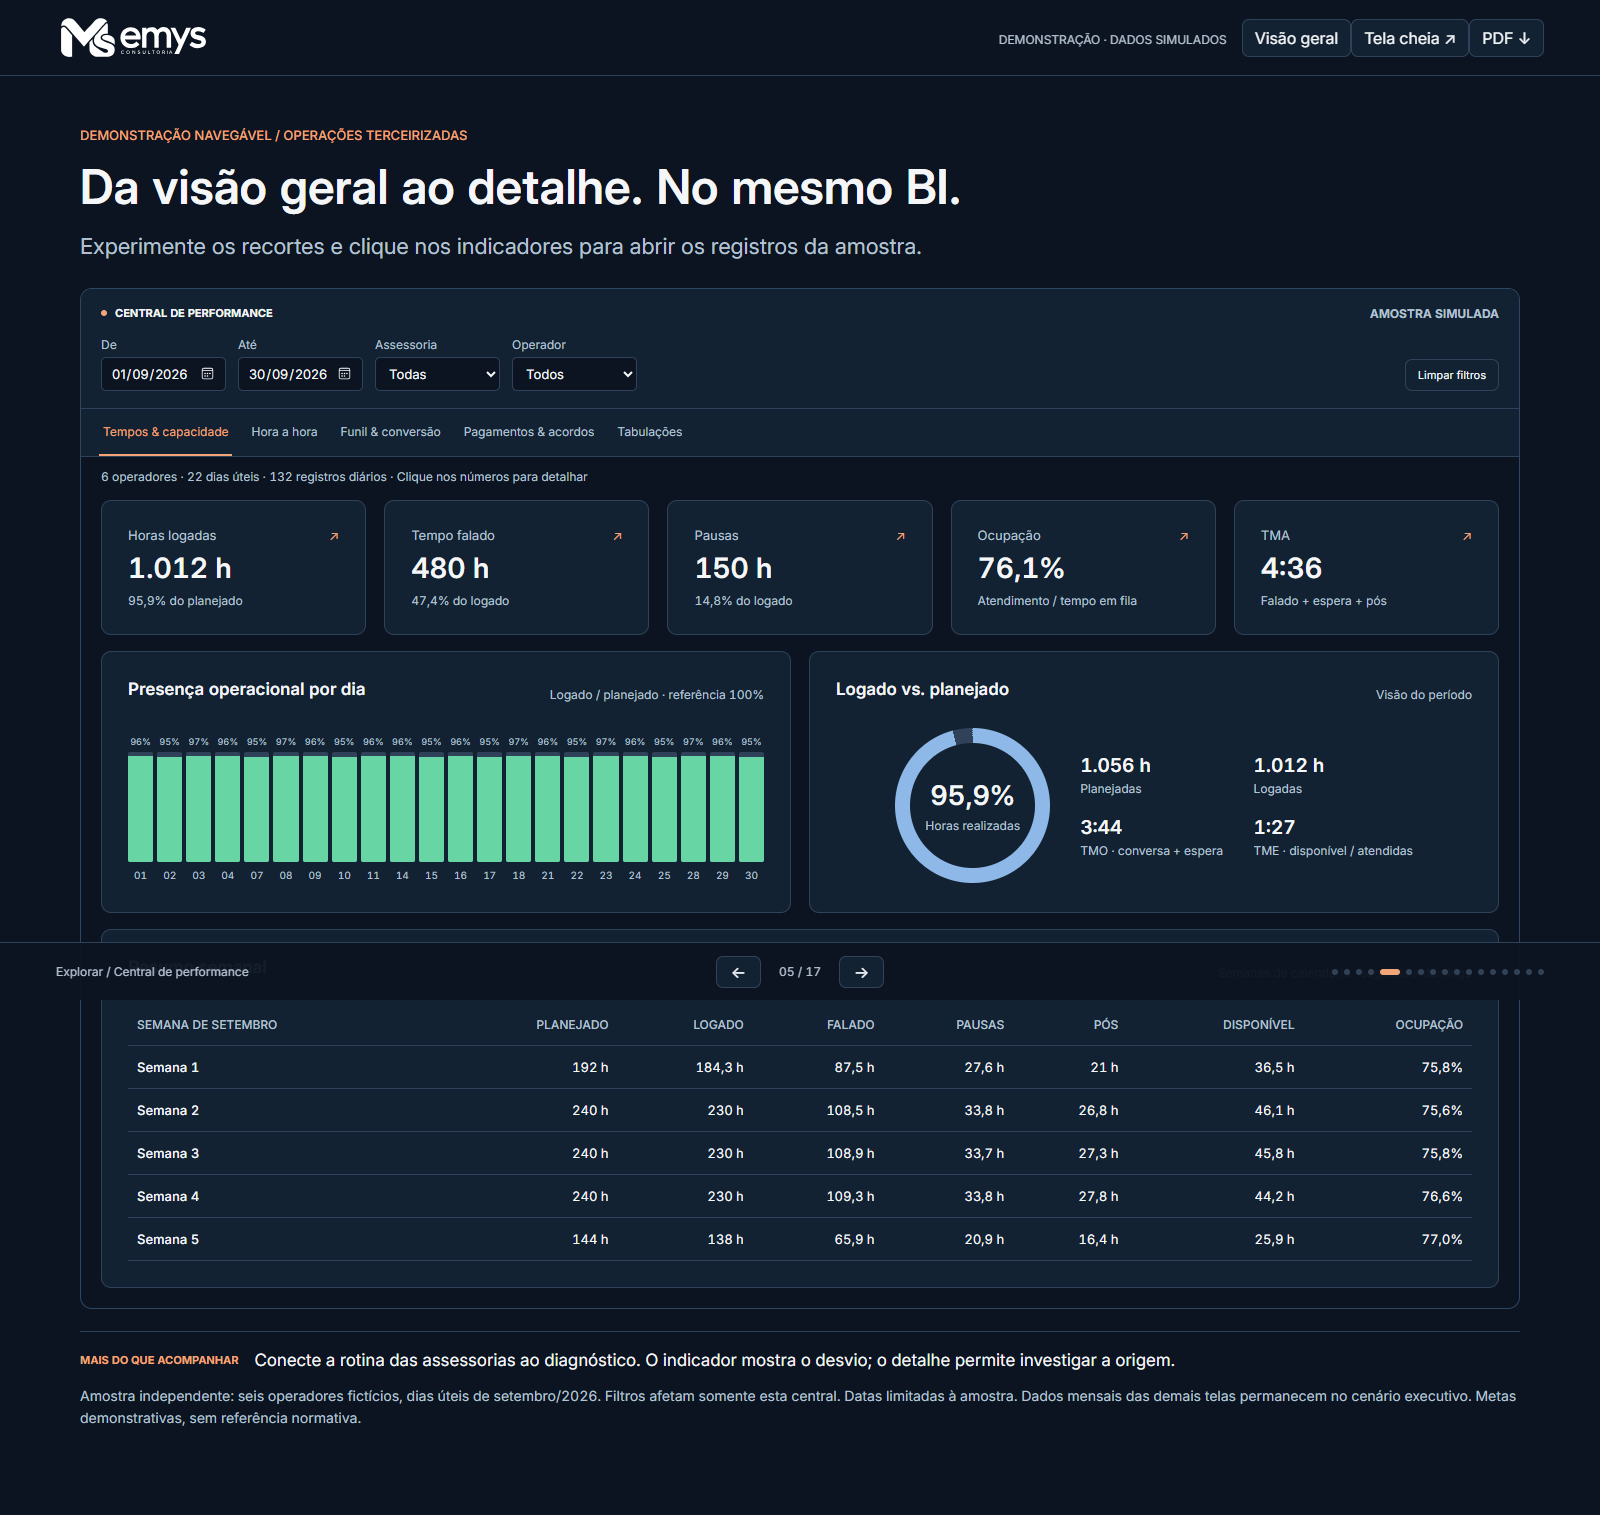
Task: Click the Memys logo
Action: (x=133, y=38)
